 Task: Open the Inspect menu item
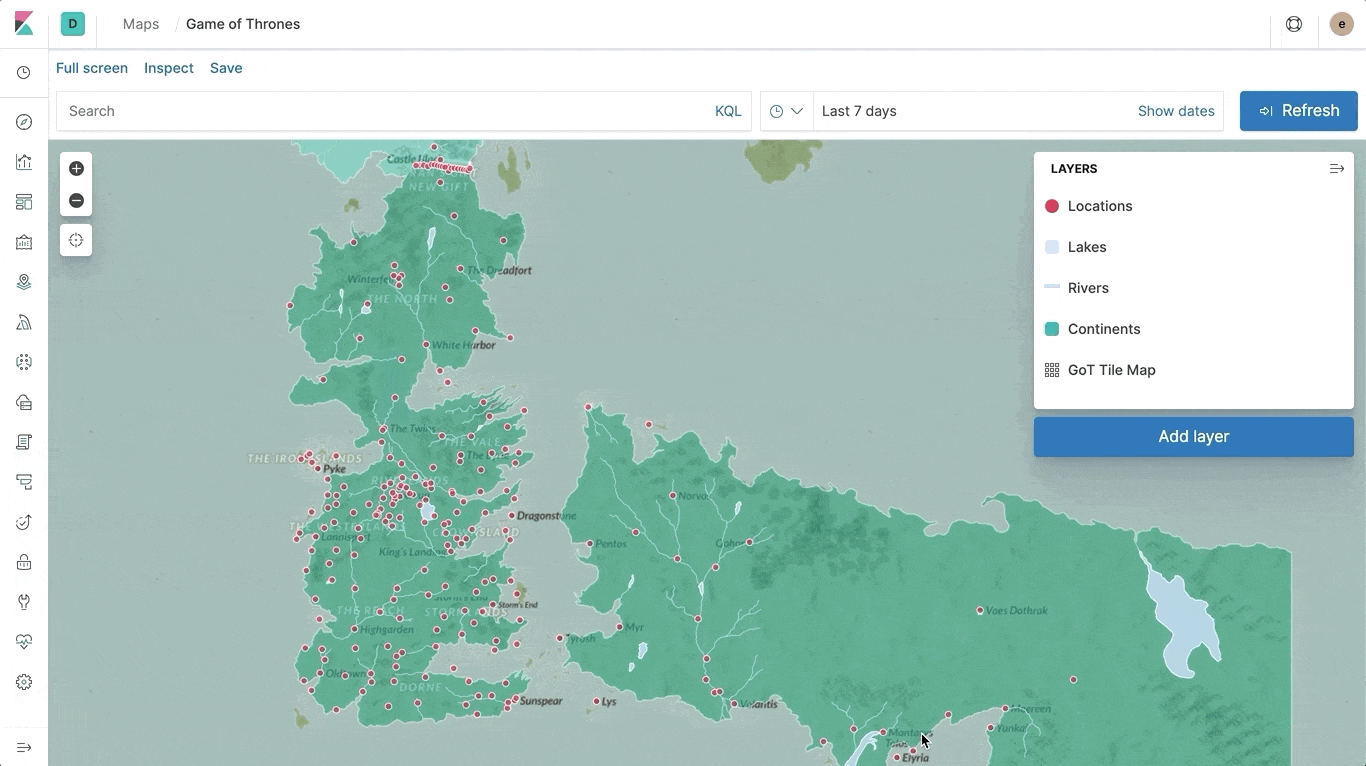pyautogui.click(x=169, y=68)
